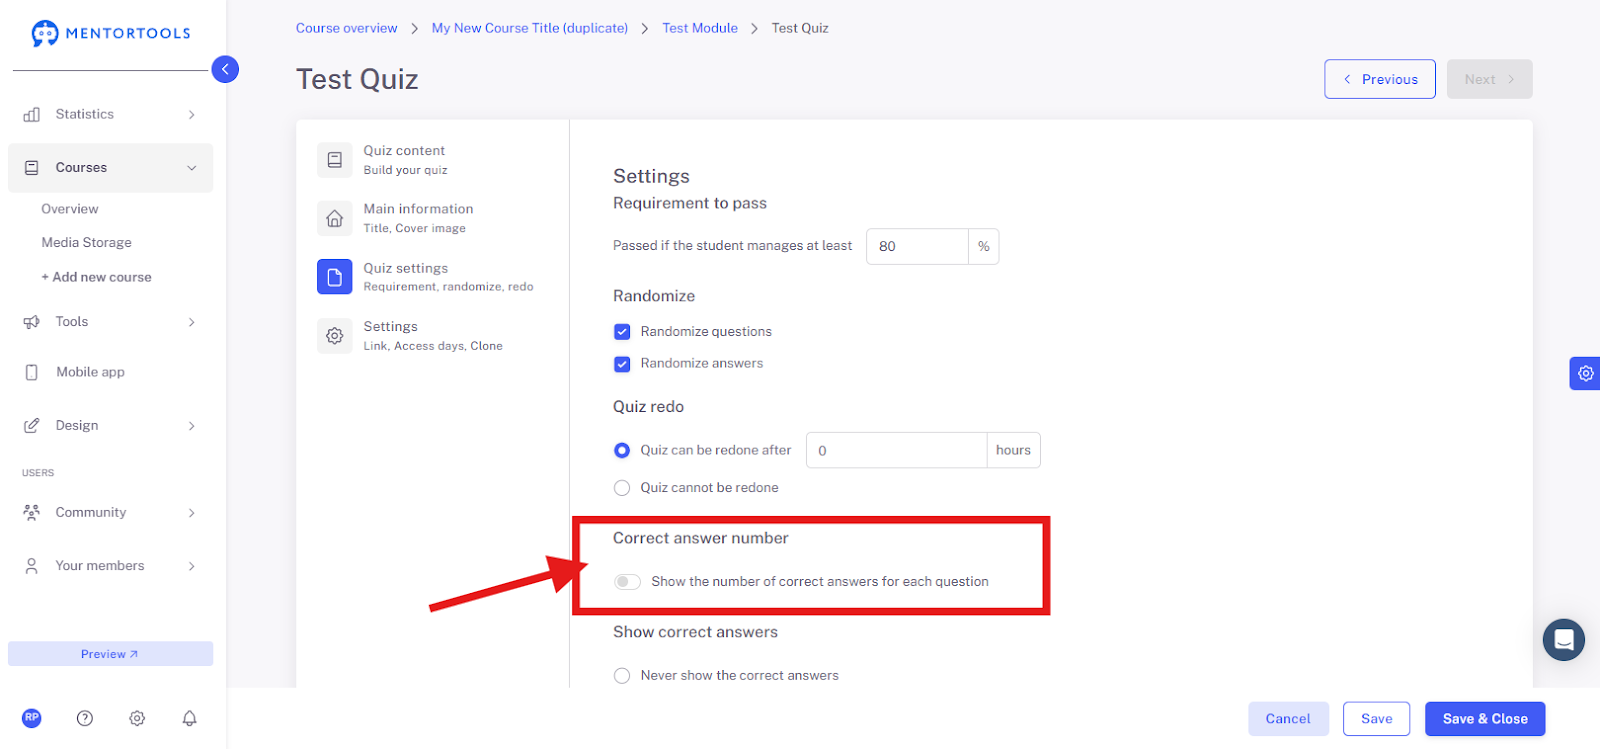
Task: Click the Your members person icon
Action: (32, 566)
